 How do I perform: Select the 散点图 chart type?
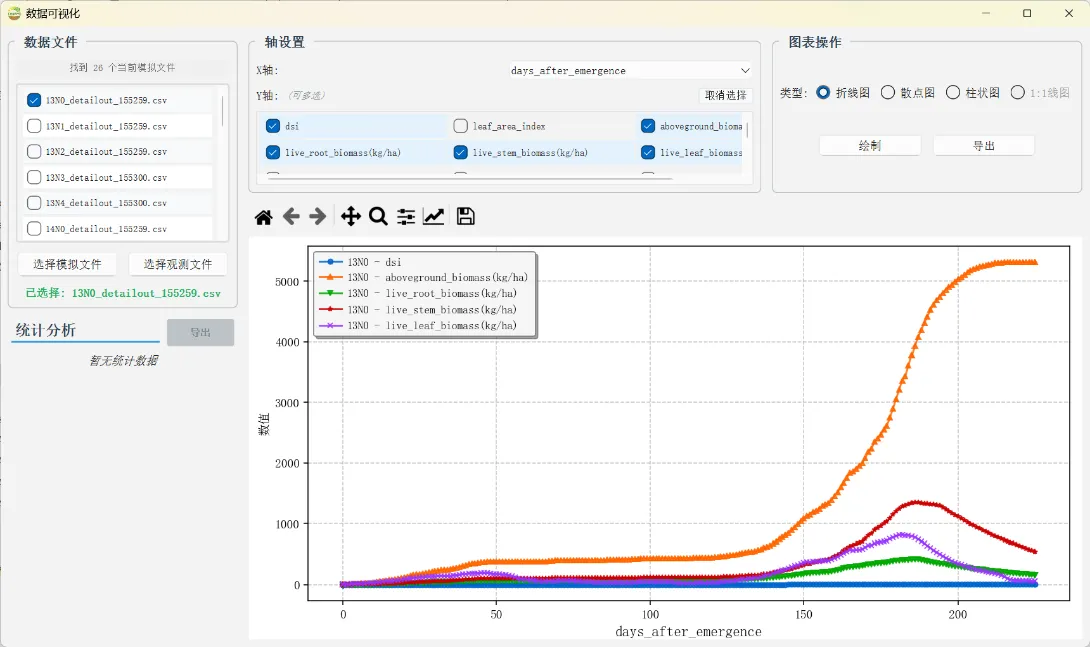888,93
